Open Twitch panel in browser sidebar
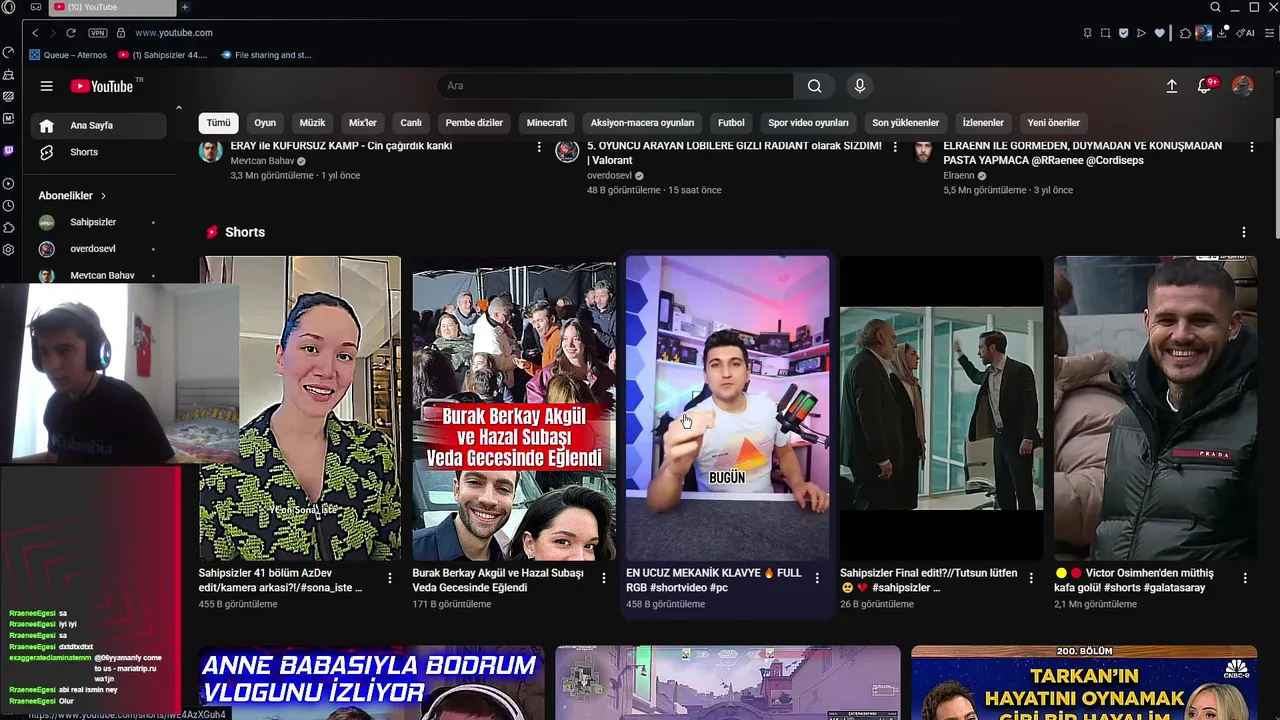This screenshot has height=720, width=1280. click(x=9, y=151)
